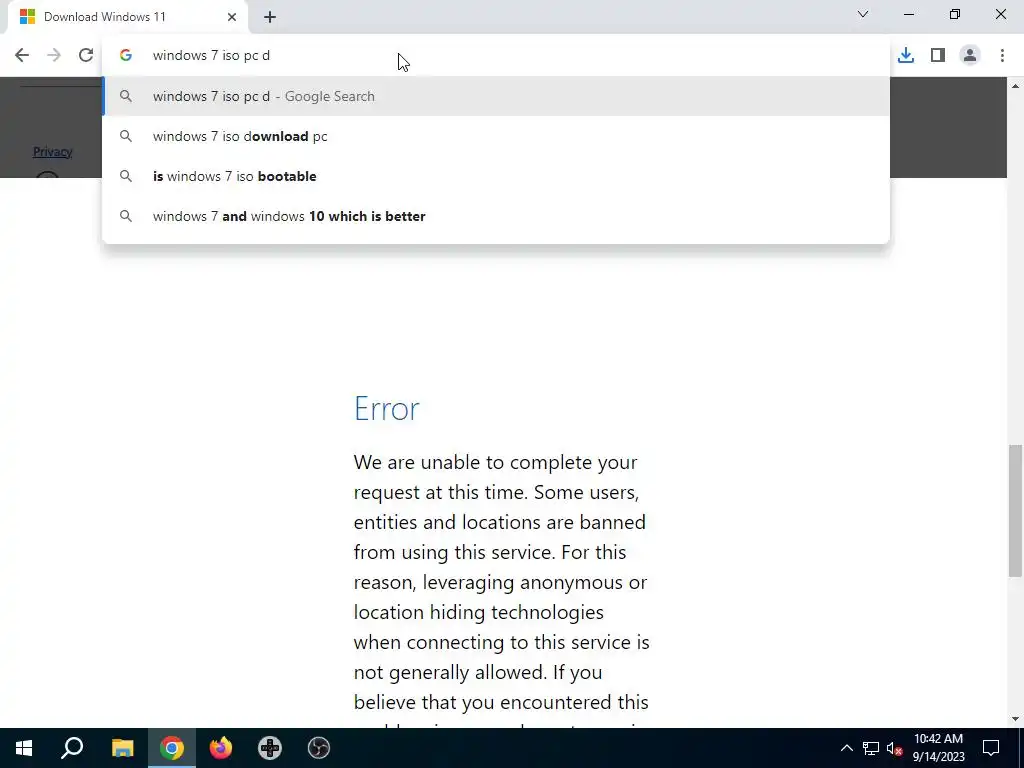Click text 'location hiding technologies'
1024x768 pixels.
(479, 613)
